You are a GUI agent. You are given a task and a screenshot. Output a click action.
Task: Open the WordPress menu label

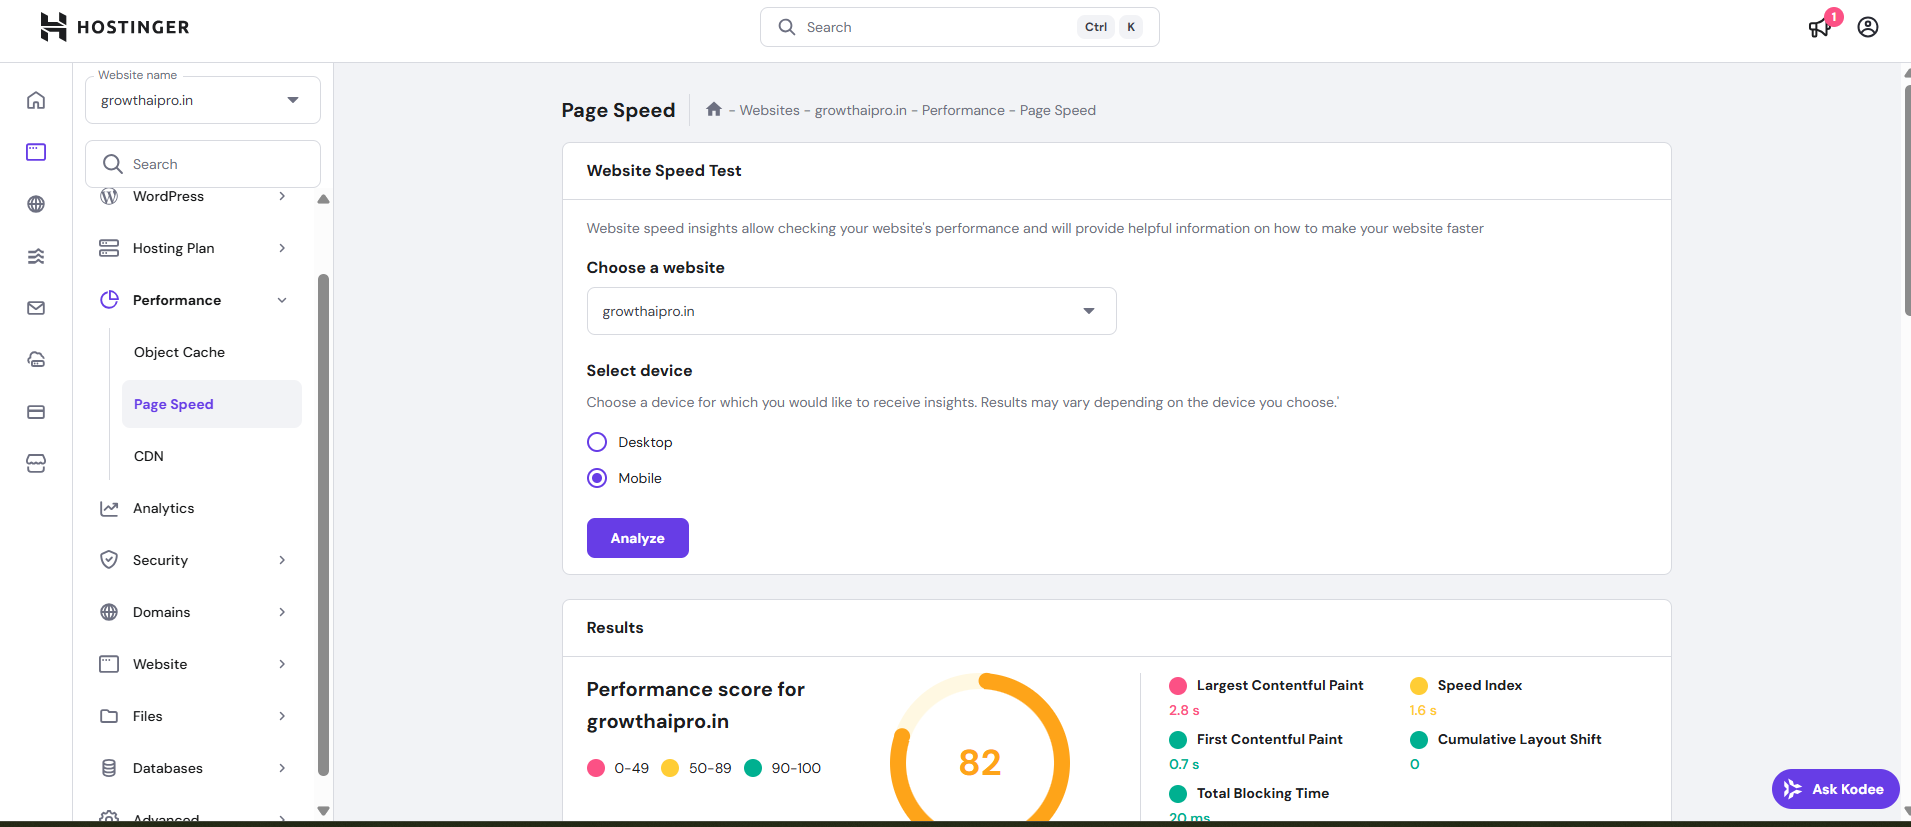click(x=168, y=196)
